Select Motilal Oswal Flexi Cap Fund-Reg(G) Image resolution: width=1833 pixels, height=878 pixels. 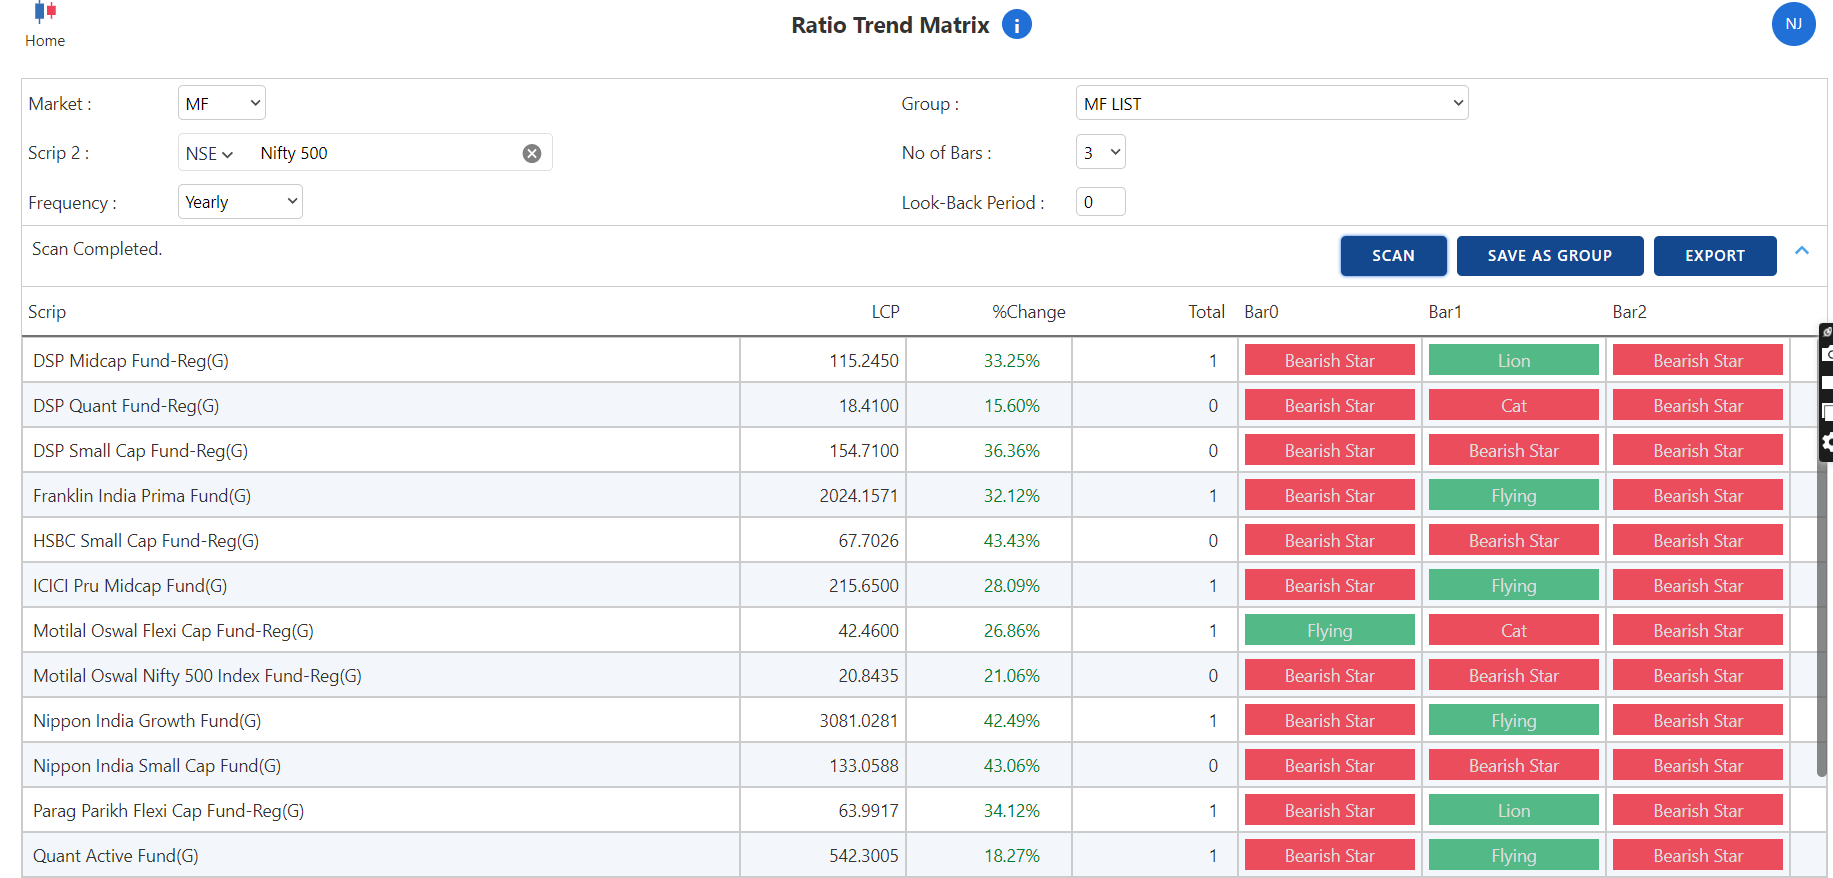click(x=173, y=631)
